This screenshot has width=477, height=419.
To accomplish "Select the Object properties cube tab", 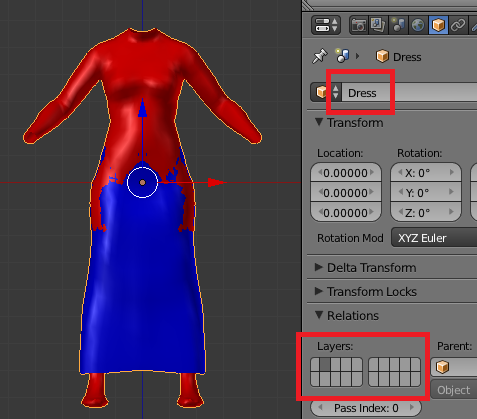I will click(x=438, y=25).
